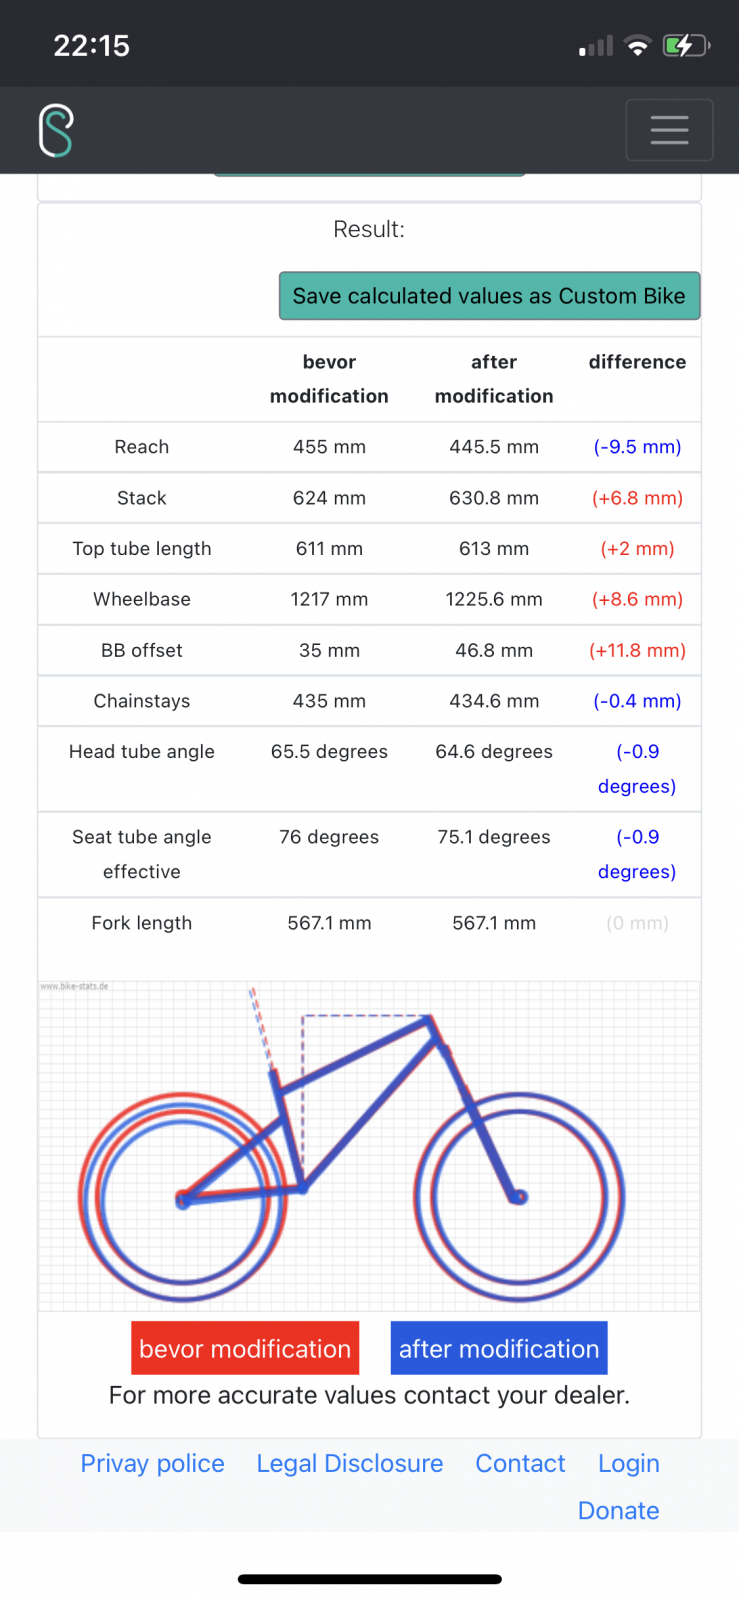Open the Contact link
This screenshot has height=1600, width=739.
(x=520, y=1463)
